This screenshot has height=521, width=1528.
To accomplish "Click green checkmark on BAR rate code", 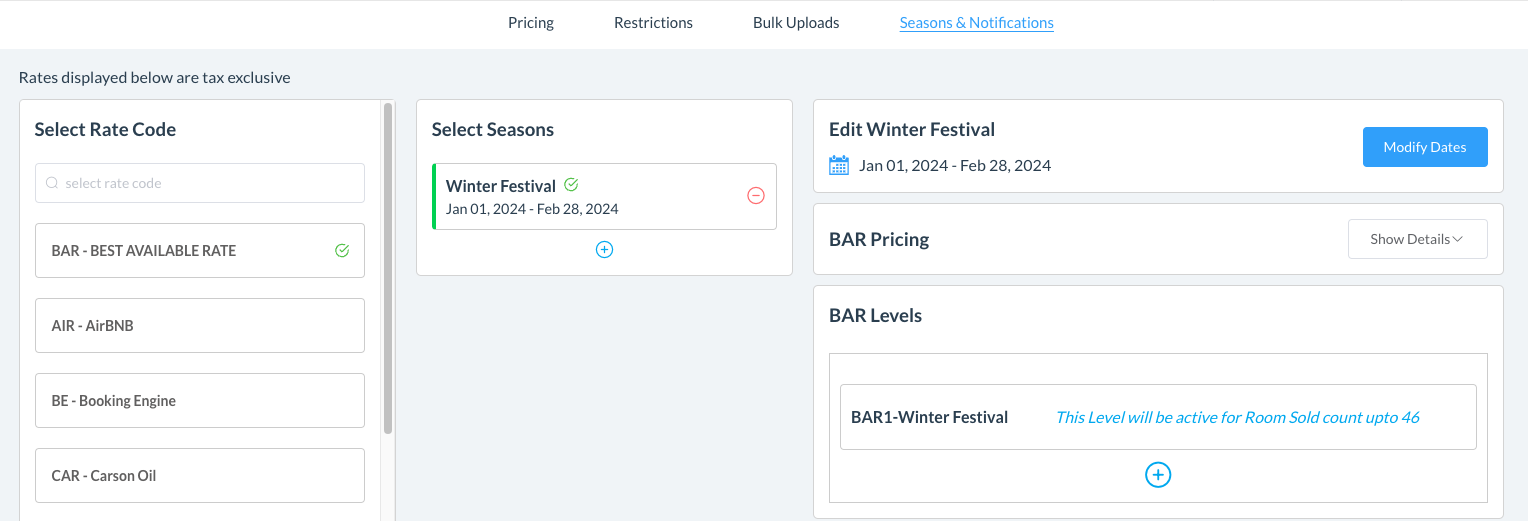I will tap(342, 251).
